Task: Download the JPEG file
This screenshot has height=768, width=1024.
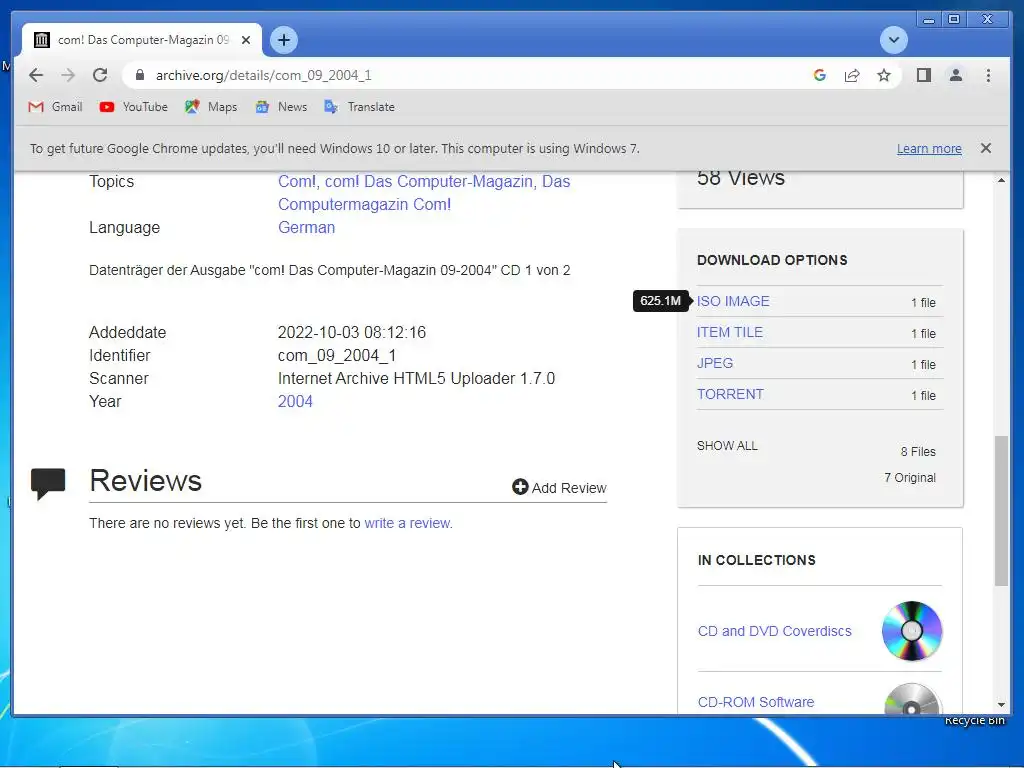Action: click(714, 363)
